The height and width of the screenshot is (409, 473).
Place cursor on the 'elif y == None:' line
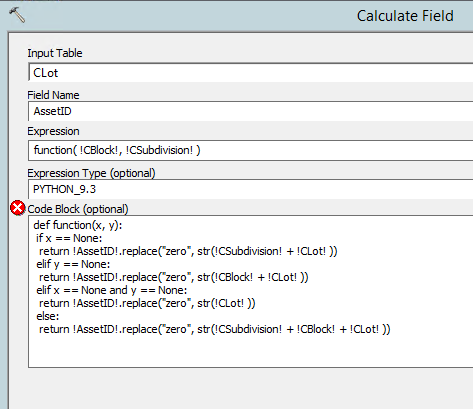coord(73,264)
